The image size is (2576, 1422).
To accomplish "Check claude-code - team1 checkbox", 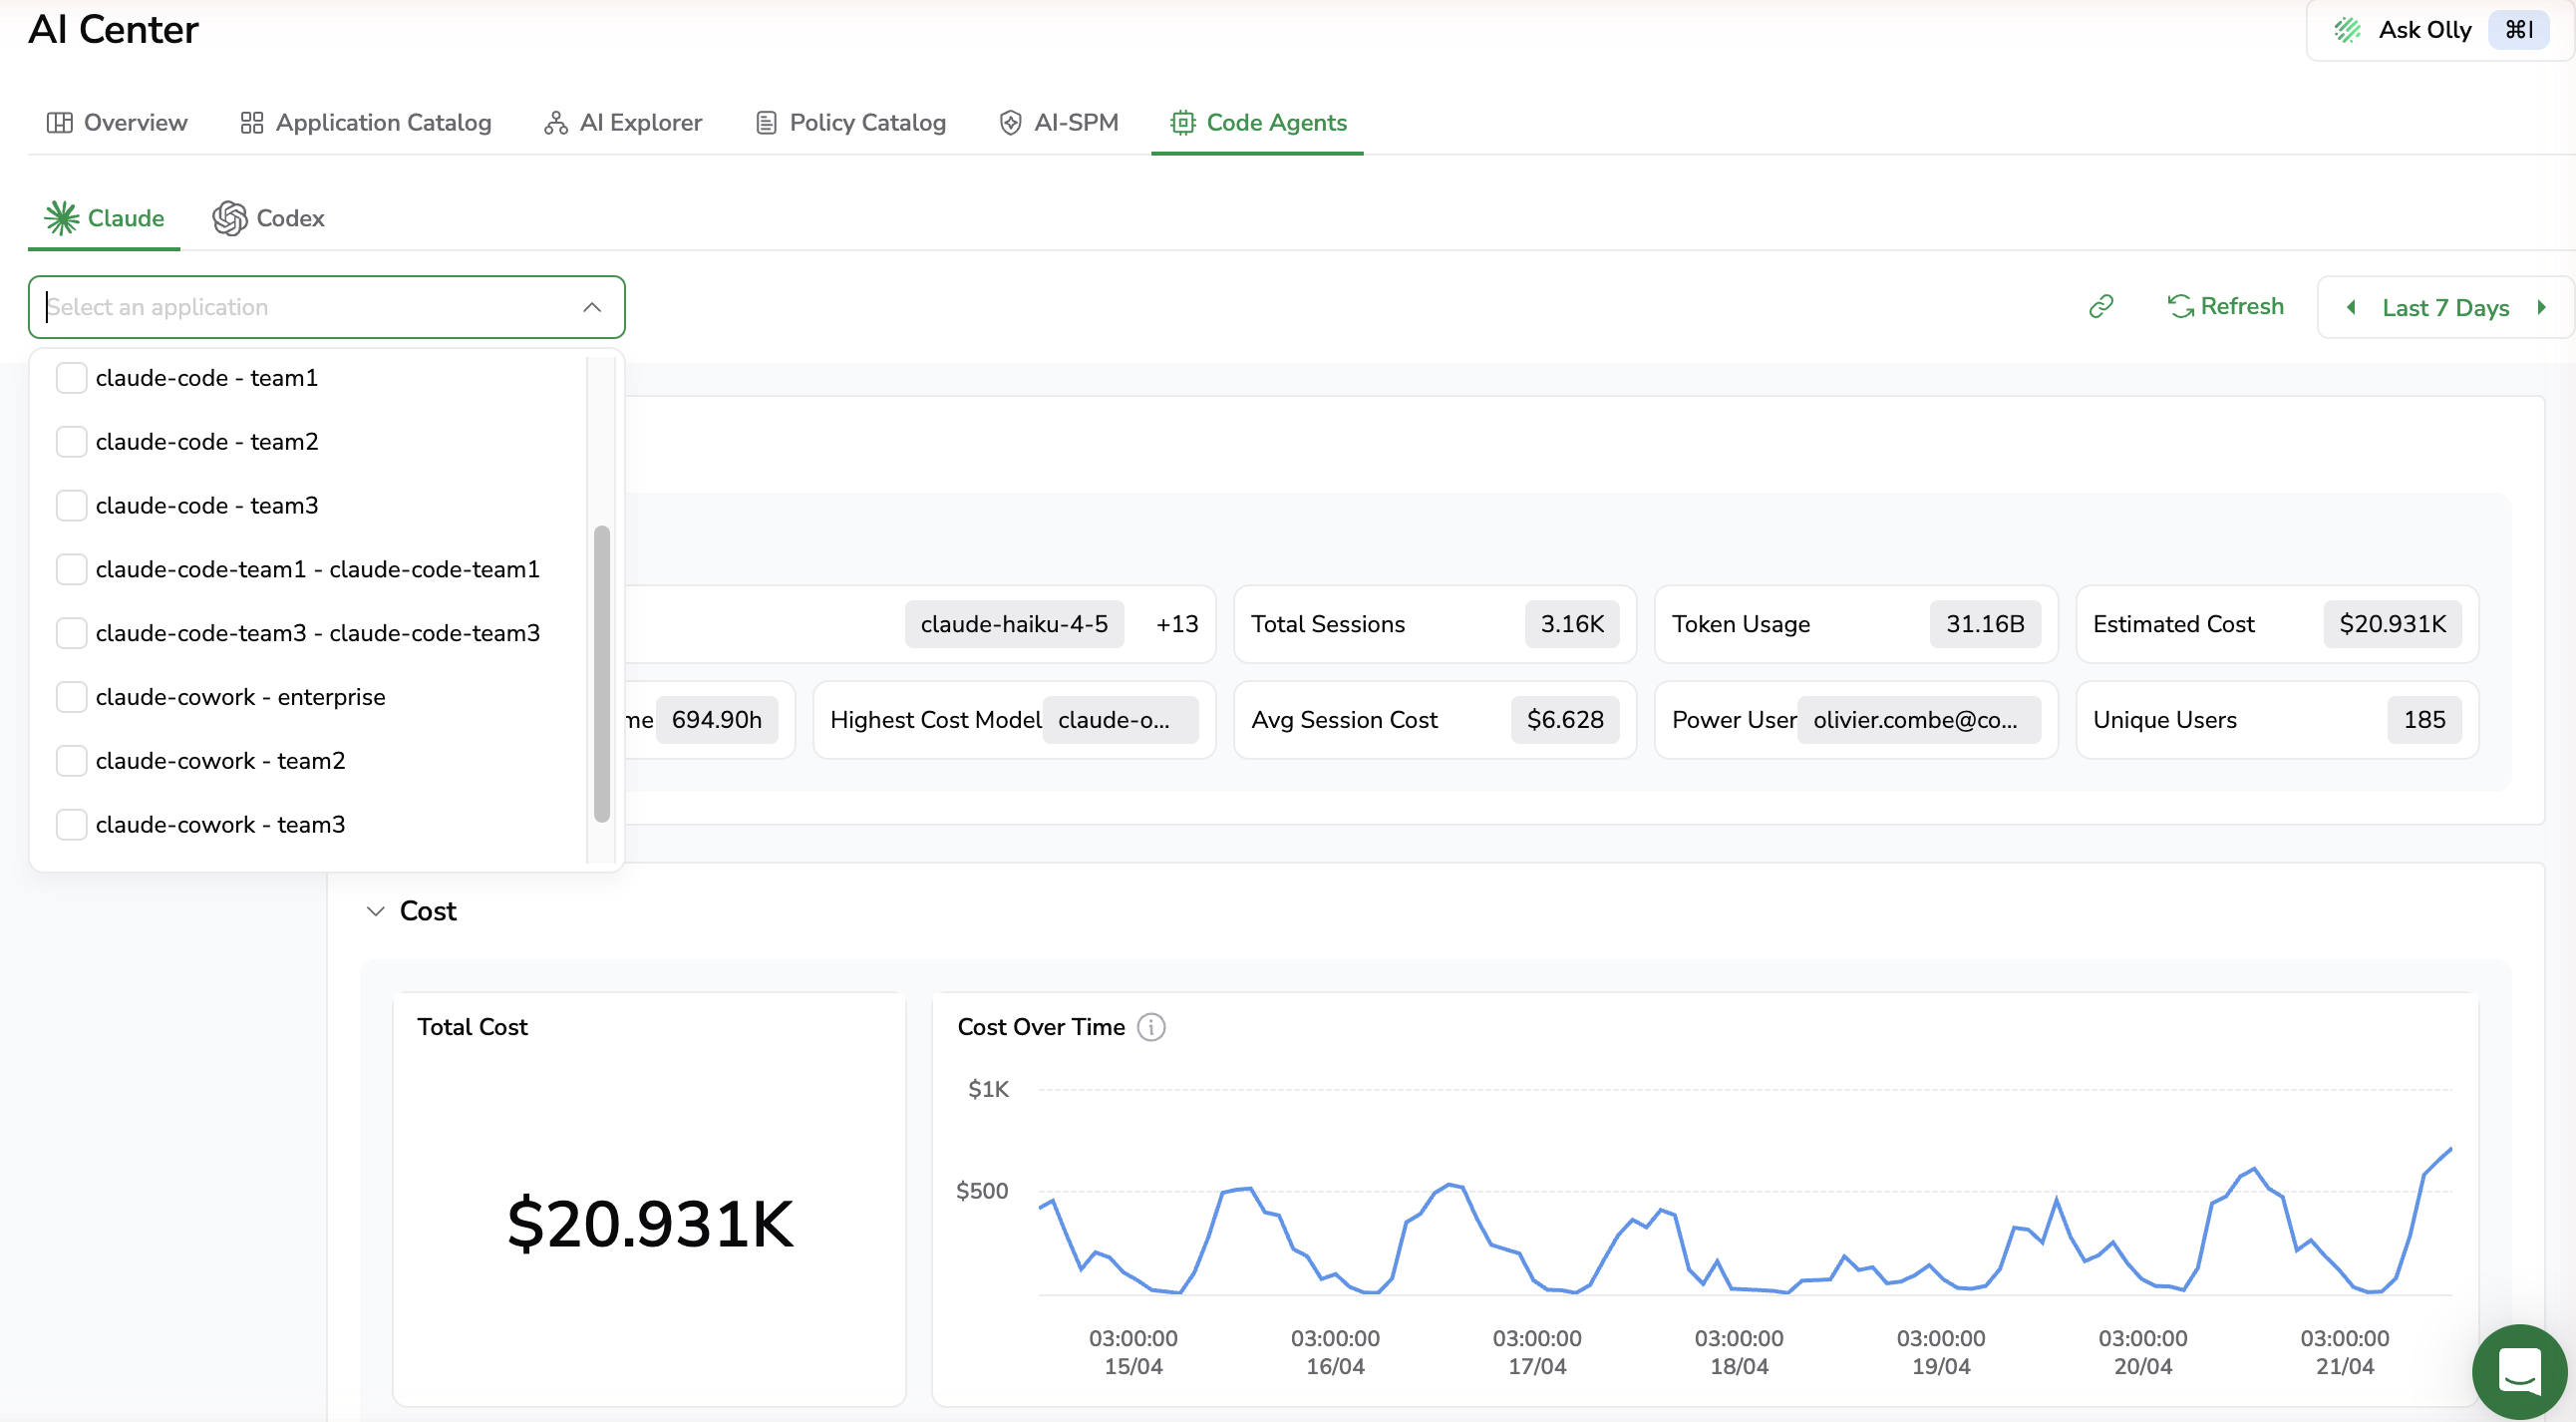I will tap(71, 378).
